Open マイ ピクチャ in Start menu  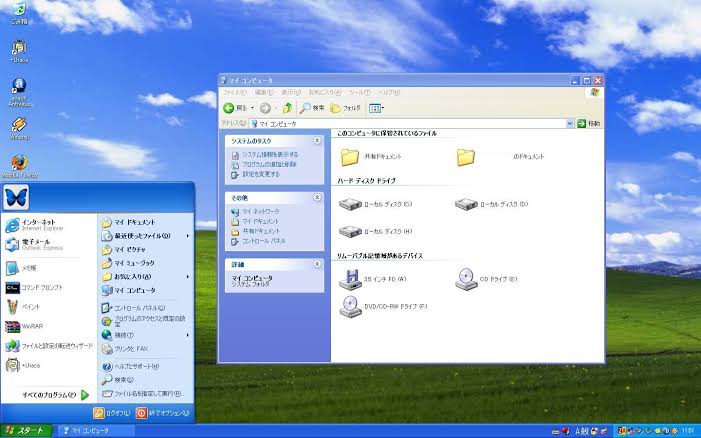pos(145,250)
